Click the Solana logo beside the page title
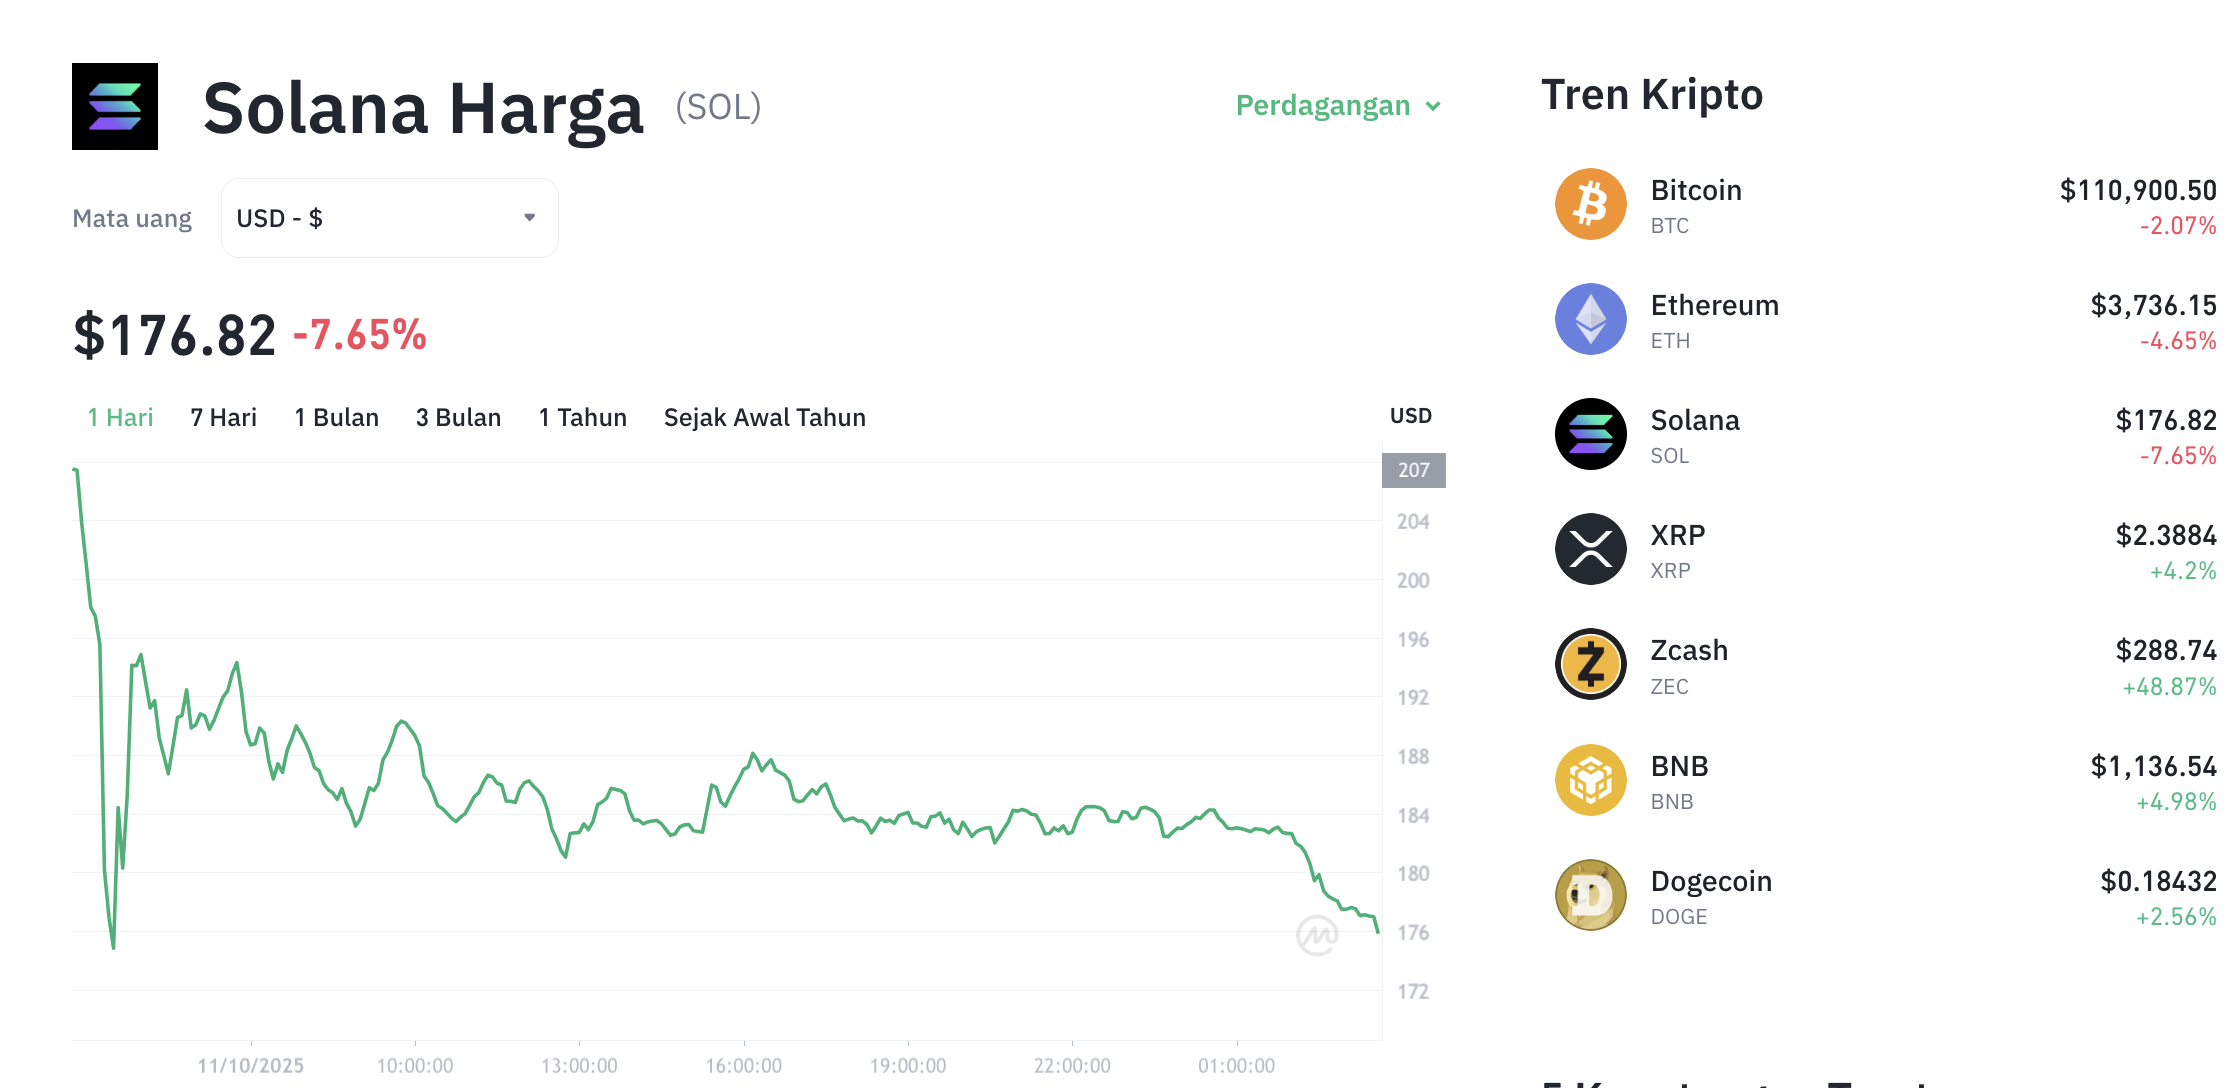 [115, 107]
